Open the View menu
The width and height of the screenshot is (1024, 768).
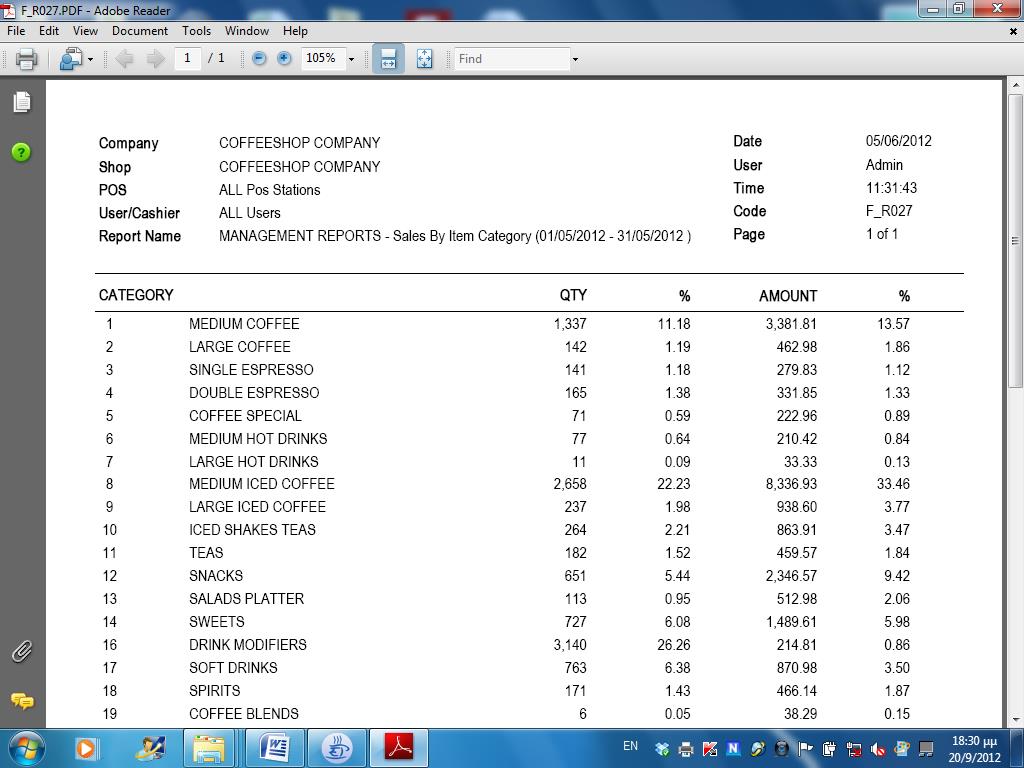pos(86,31)
